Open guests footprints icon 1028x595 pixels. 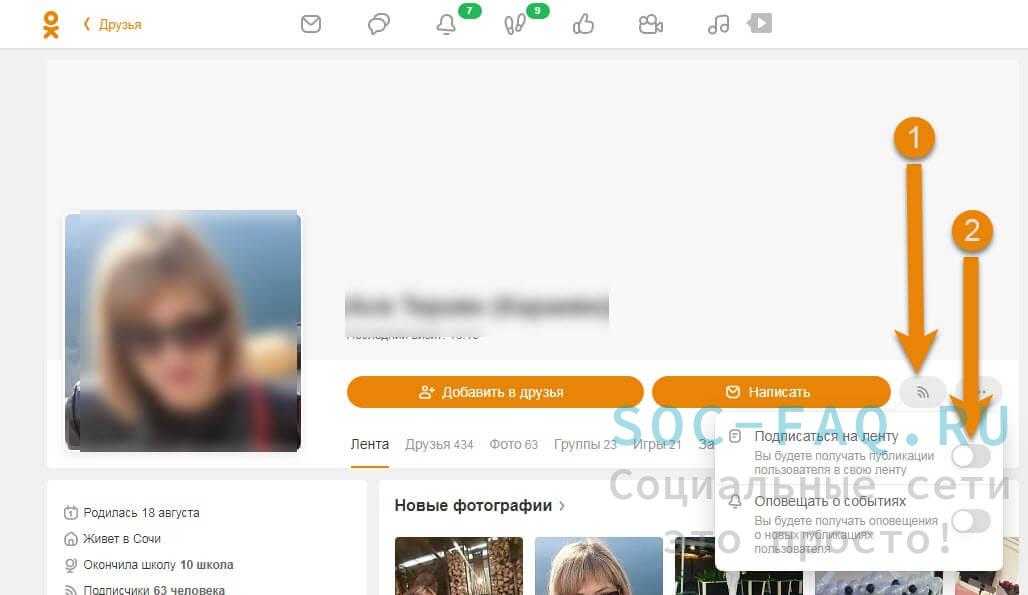pyautogui.click(x=515, y=25)
